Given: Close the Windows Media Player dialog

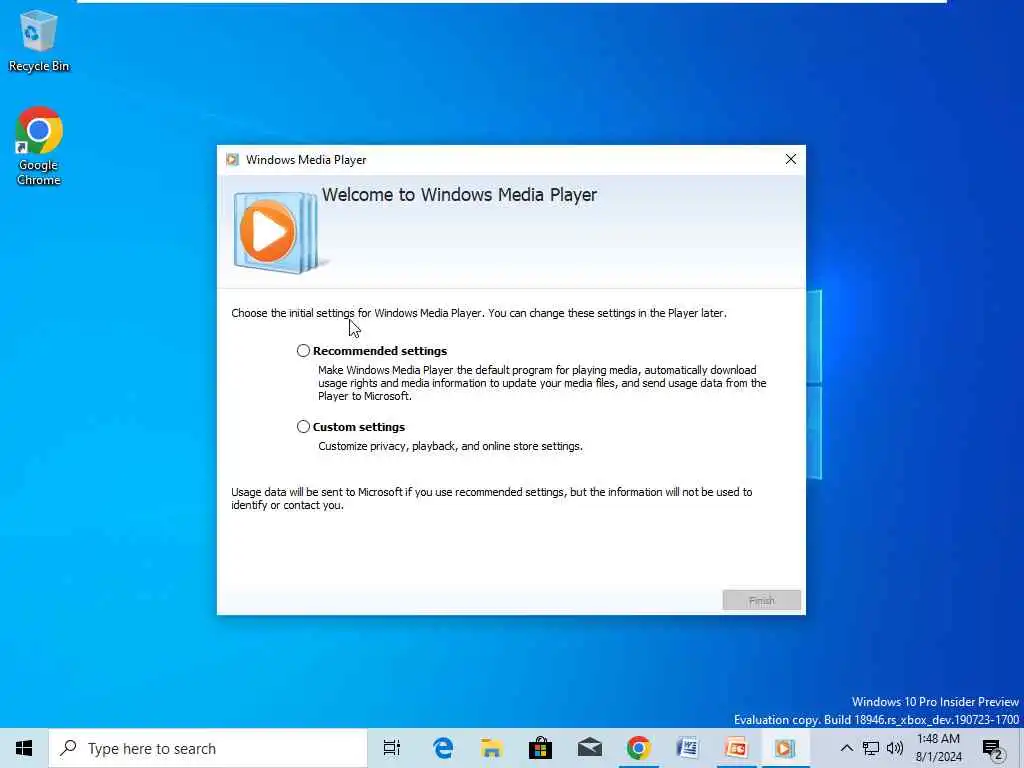Looking at the screenshot, I should 791,159.
